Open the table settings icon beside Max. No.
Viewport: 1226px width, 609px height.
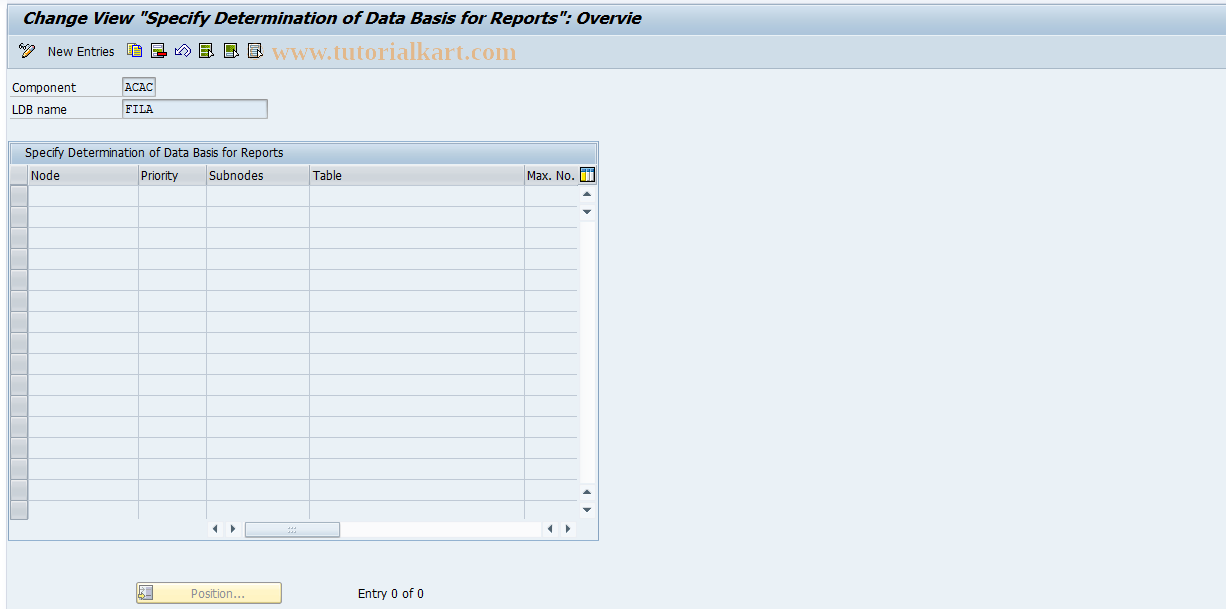(587, 175)
